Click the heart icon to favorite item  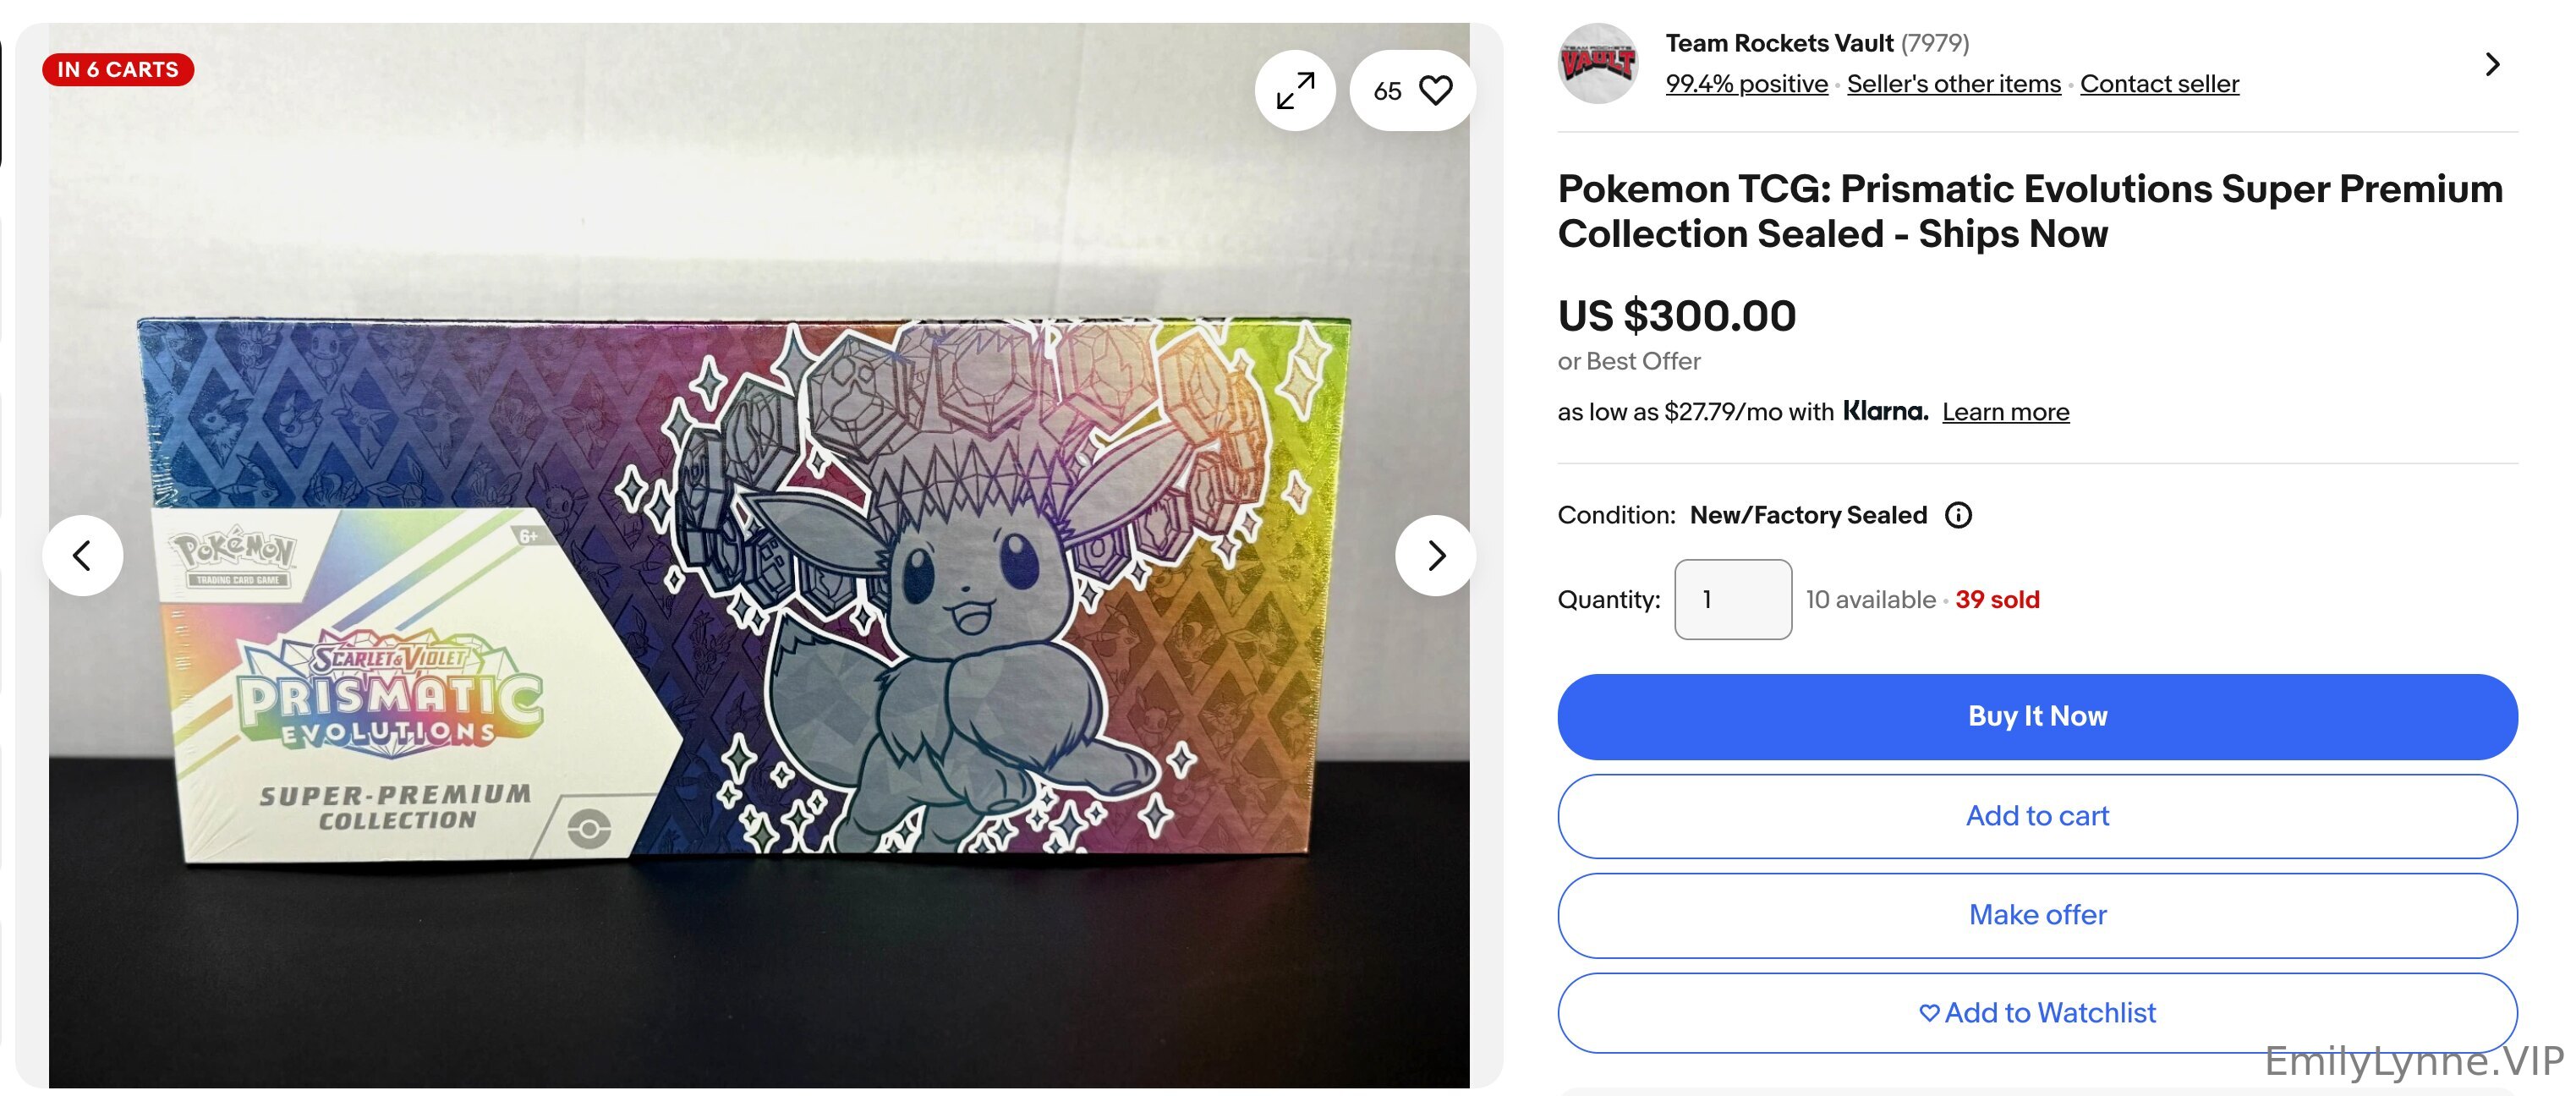pyautogui.click(x=1435, y=91)
